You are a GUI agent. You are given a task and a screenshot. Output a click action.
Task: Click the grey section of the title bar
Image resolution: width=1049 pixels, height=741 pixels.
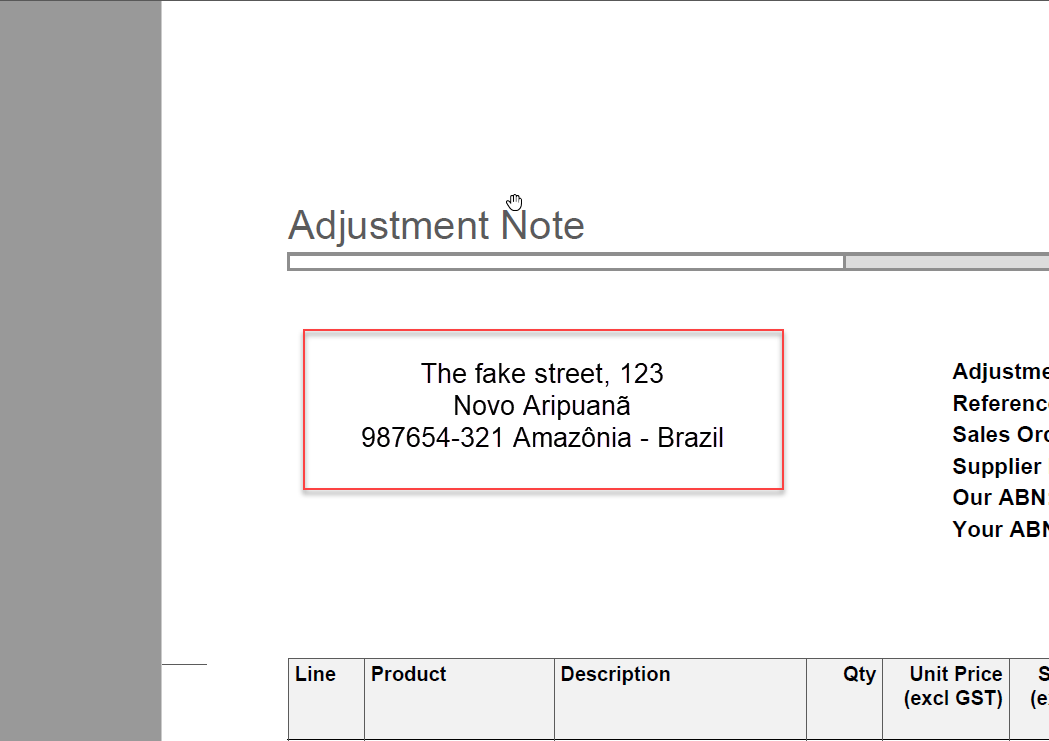tap(947, 262)
